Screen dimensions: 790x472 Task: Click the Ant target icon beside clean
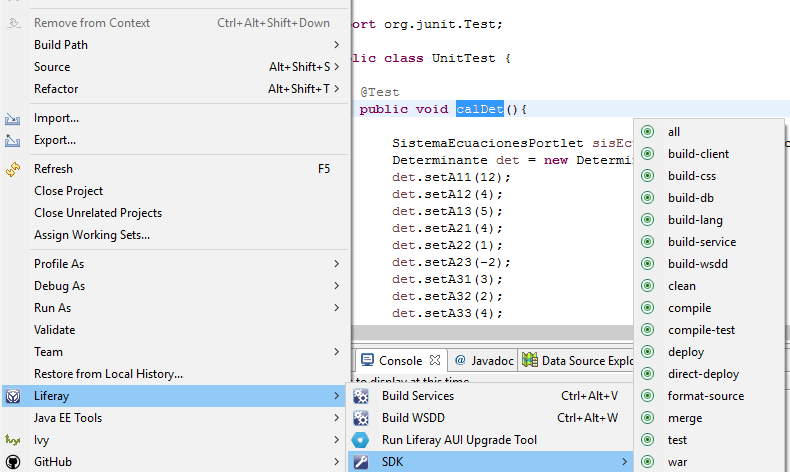coord(647,286)
